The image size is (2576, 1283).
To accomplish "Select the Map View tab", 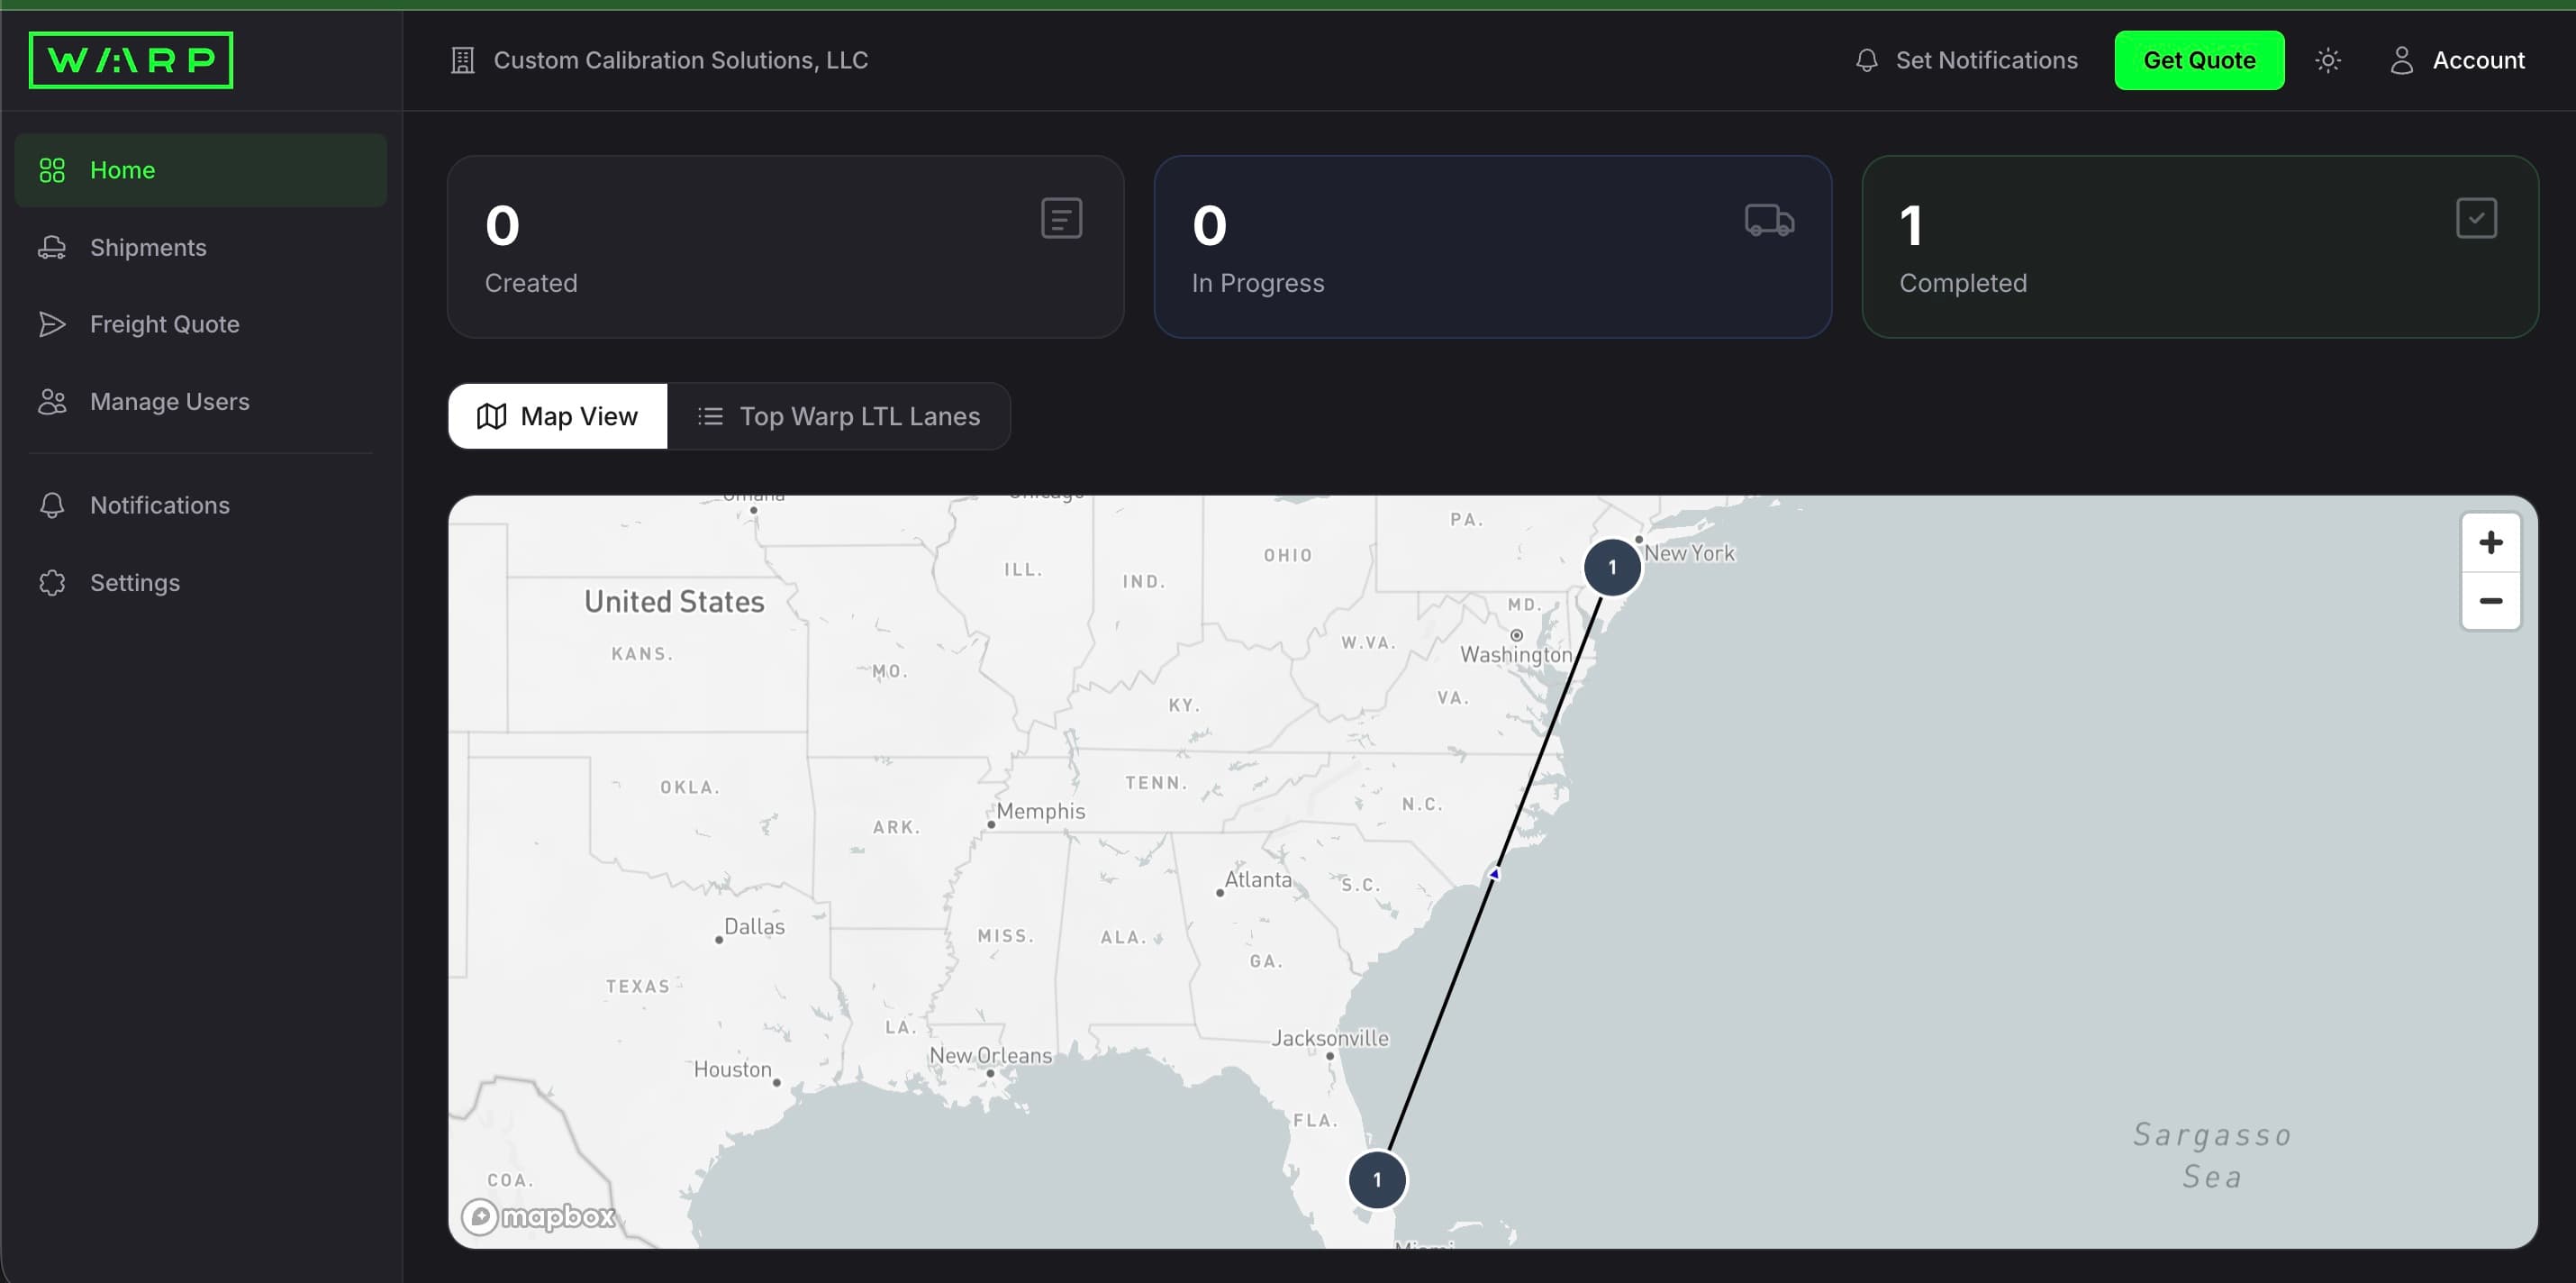I will (557, 416).
